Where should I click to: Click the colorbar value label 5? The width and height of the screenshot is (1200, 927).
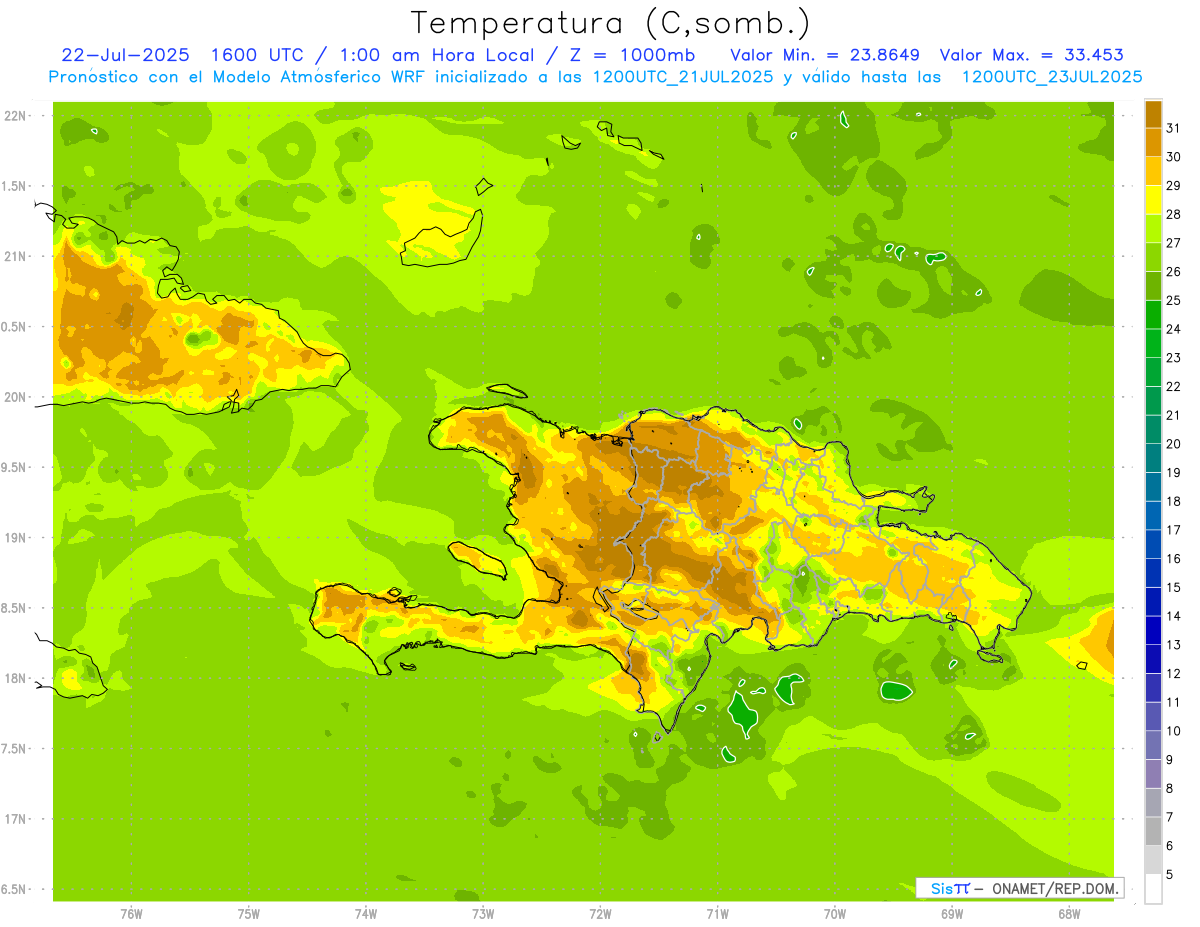tap(1170, 875)
